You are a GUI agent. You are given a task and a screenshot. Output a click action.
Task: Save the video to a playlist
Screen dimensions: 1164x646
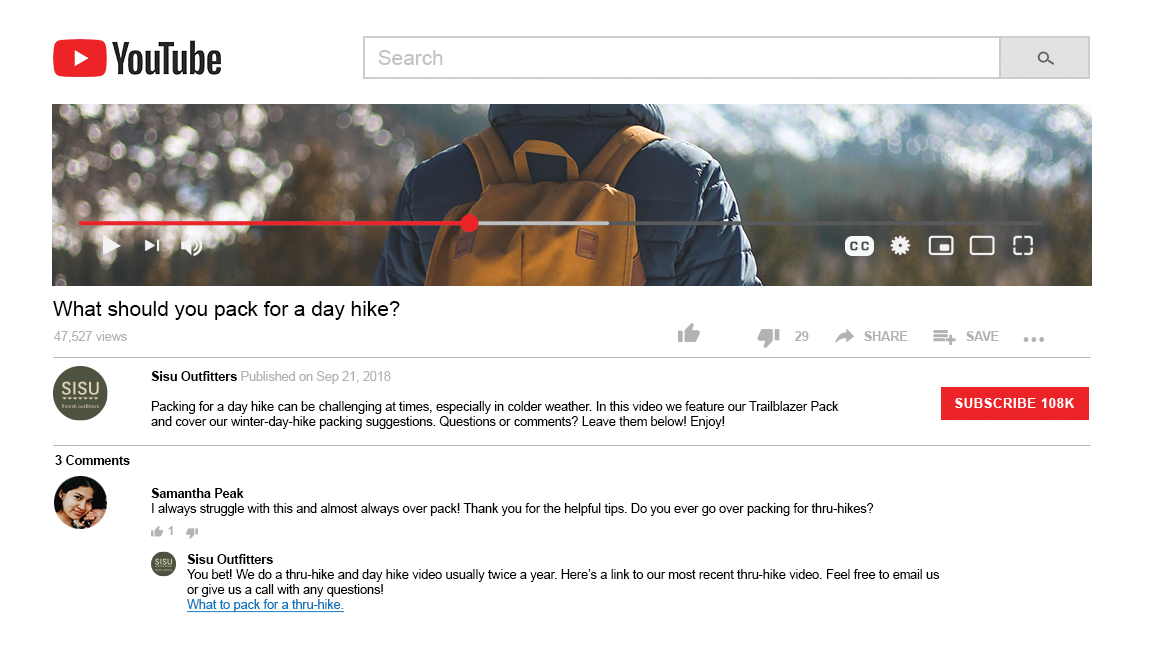(x=965, y=337)
